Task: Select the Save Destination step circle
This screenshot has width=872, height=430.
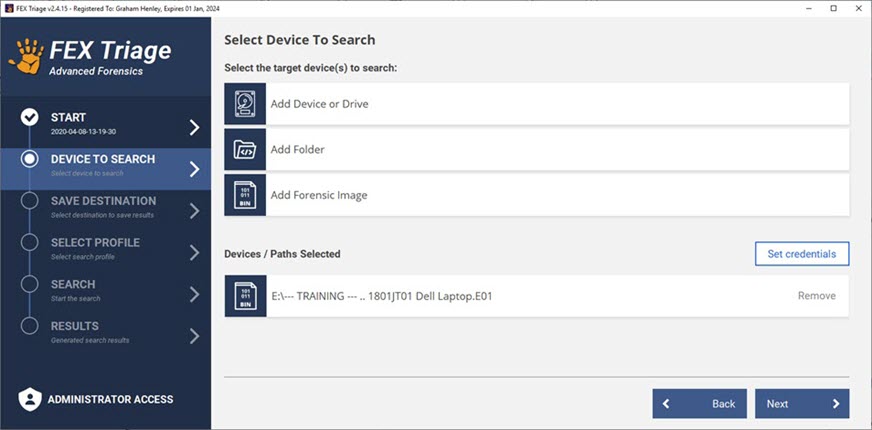Action: 29,202
